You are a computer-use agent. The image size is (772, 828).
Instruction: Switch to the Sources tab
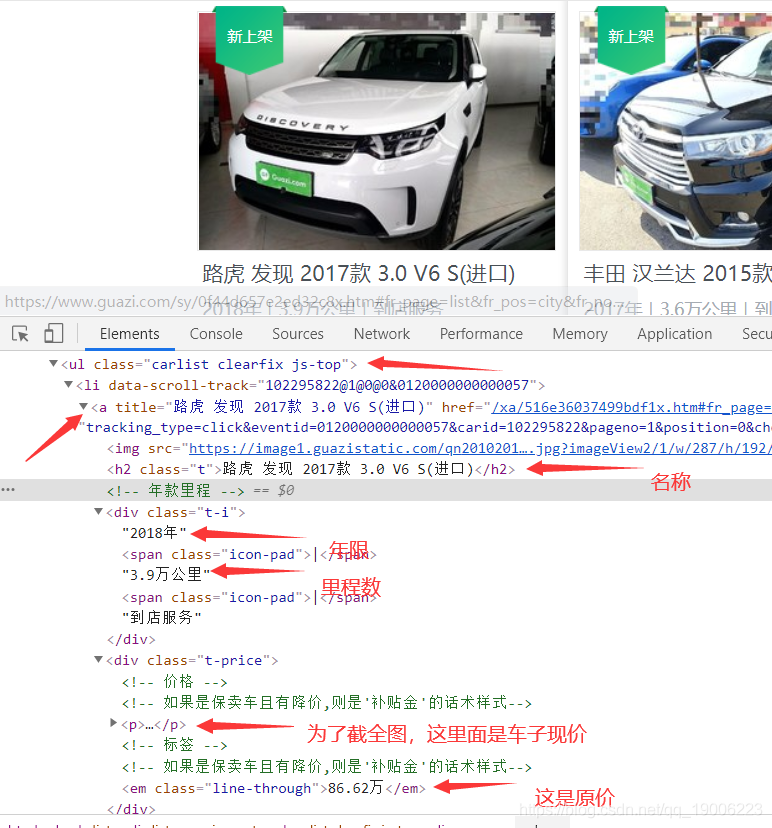tap(298, 334)
